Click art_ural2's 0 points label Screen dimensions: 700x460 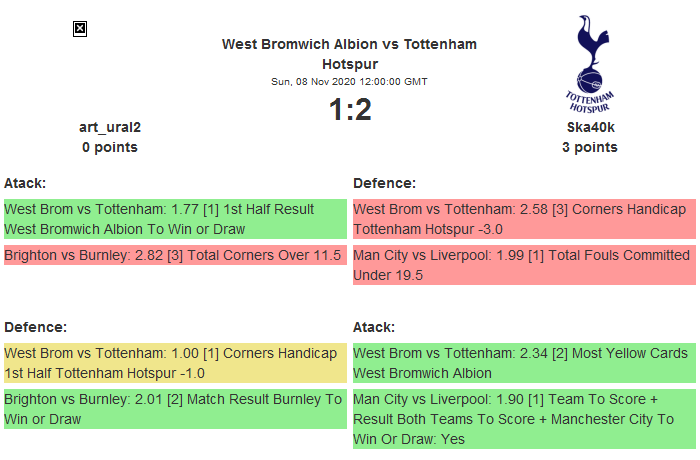click(110, 147)
